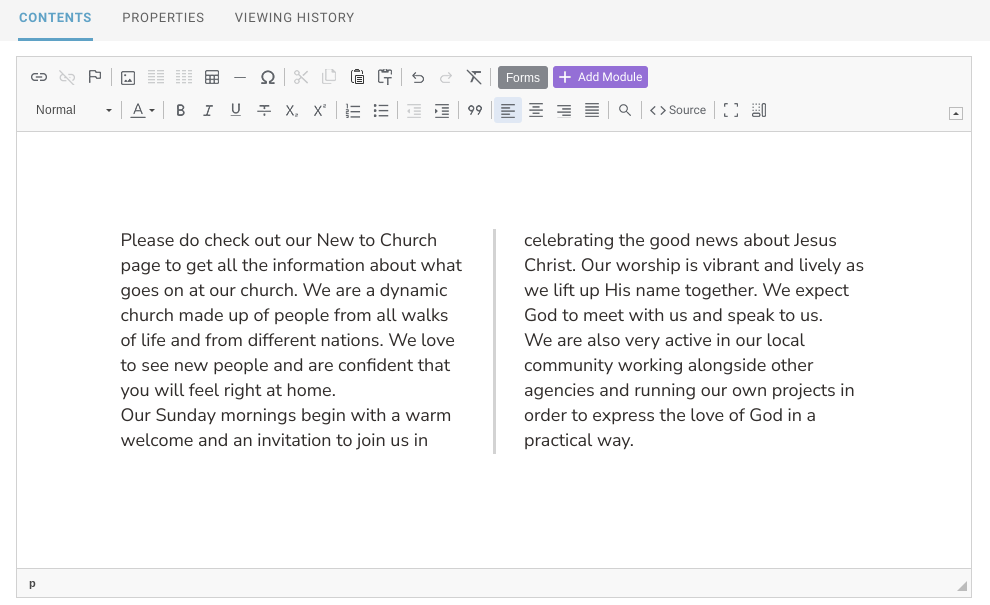Toggle italic text formatting
The height and width of the screenshot is (605, 990).
208,110
